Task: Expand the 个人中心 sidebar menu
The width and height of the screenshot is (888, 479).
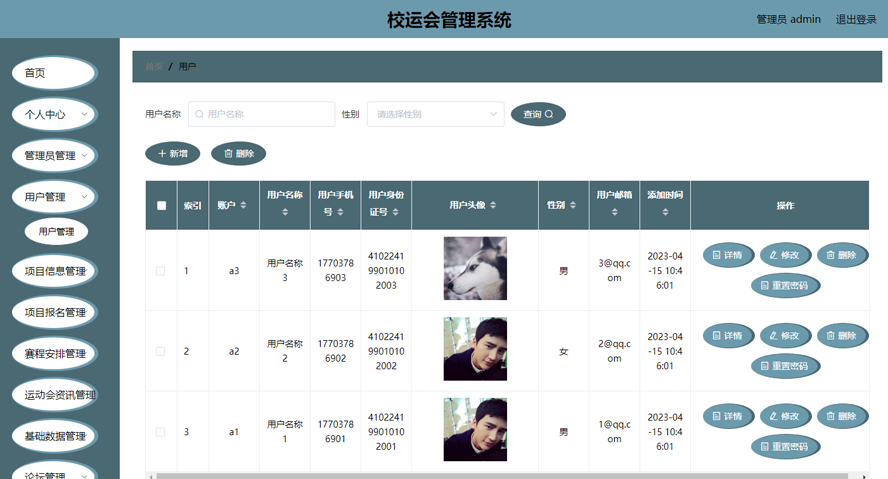Action: (54, 114)
